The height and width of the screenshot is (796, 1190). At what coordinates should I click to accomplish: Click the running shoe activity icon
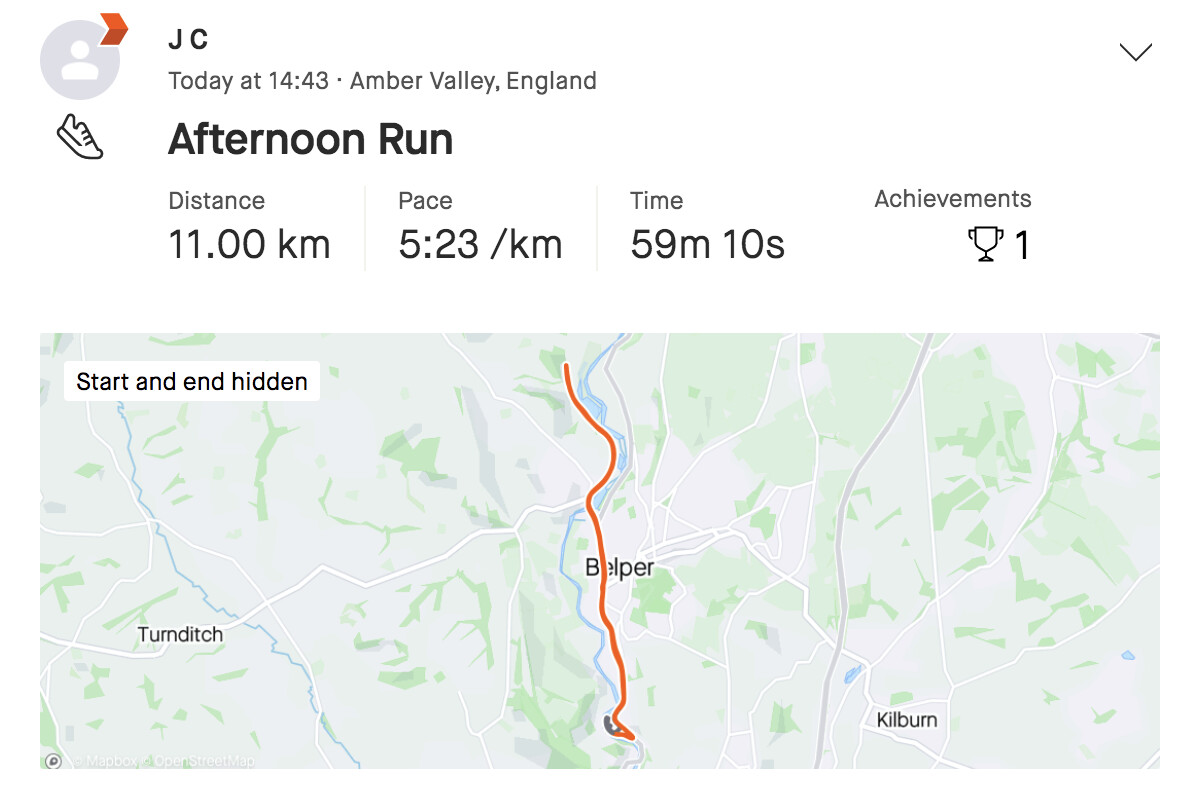pyautogui.click(x=80, y=138)
